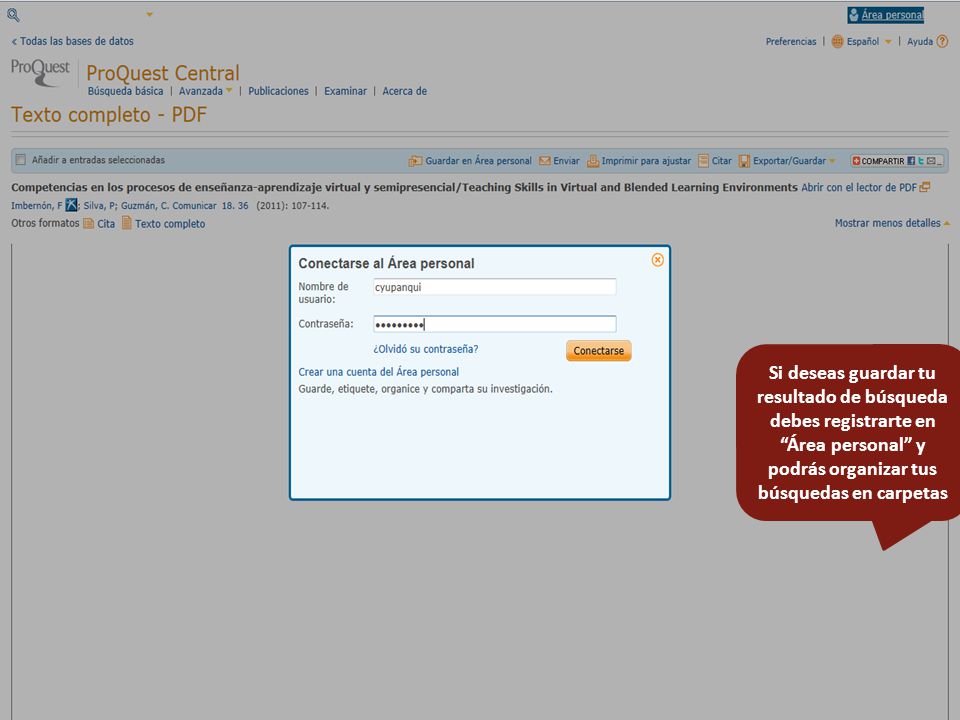Open author Imbernón, F link
The image size is (960, 720).
pyautogui.click(x=37, y=206)
